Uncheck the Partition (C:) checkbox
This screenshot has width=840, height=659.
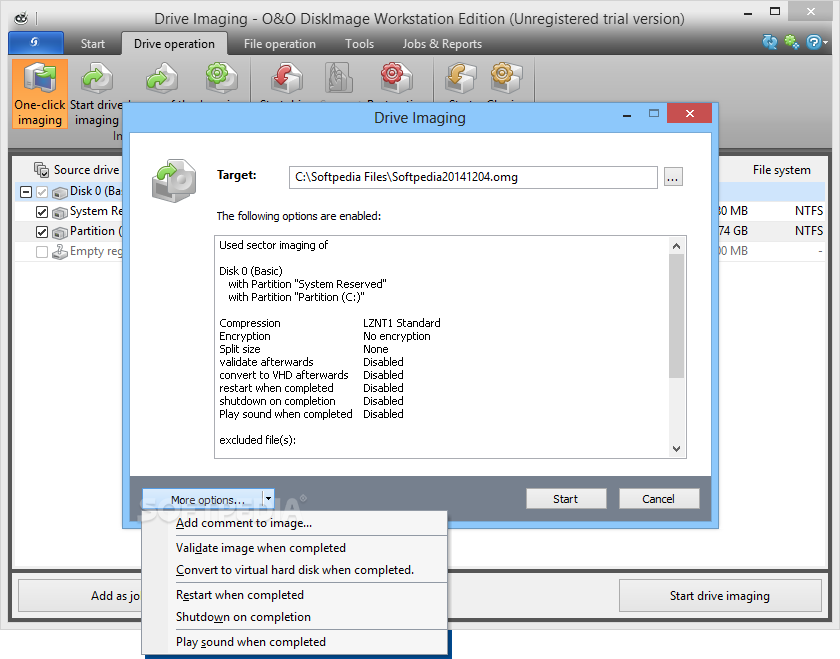click(x=42, y=232)
